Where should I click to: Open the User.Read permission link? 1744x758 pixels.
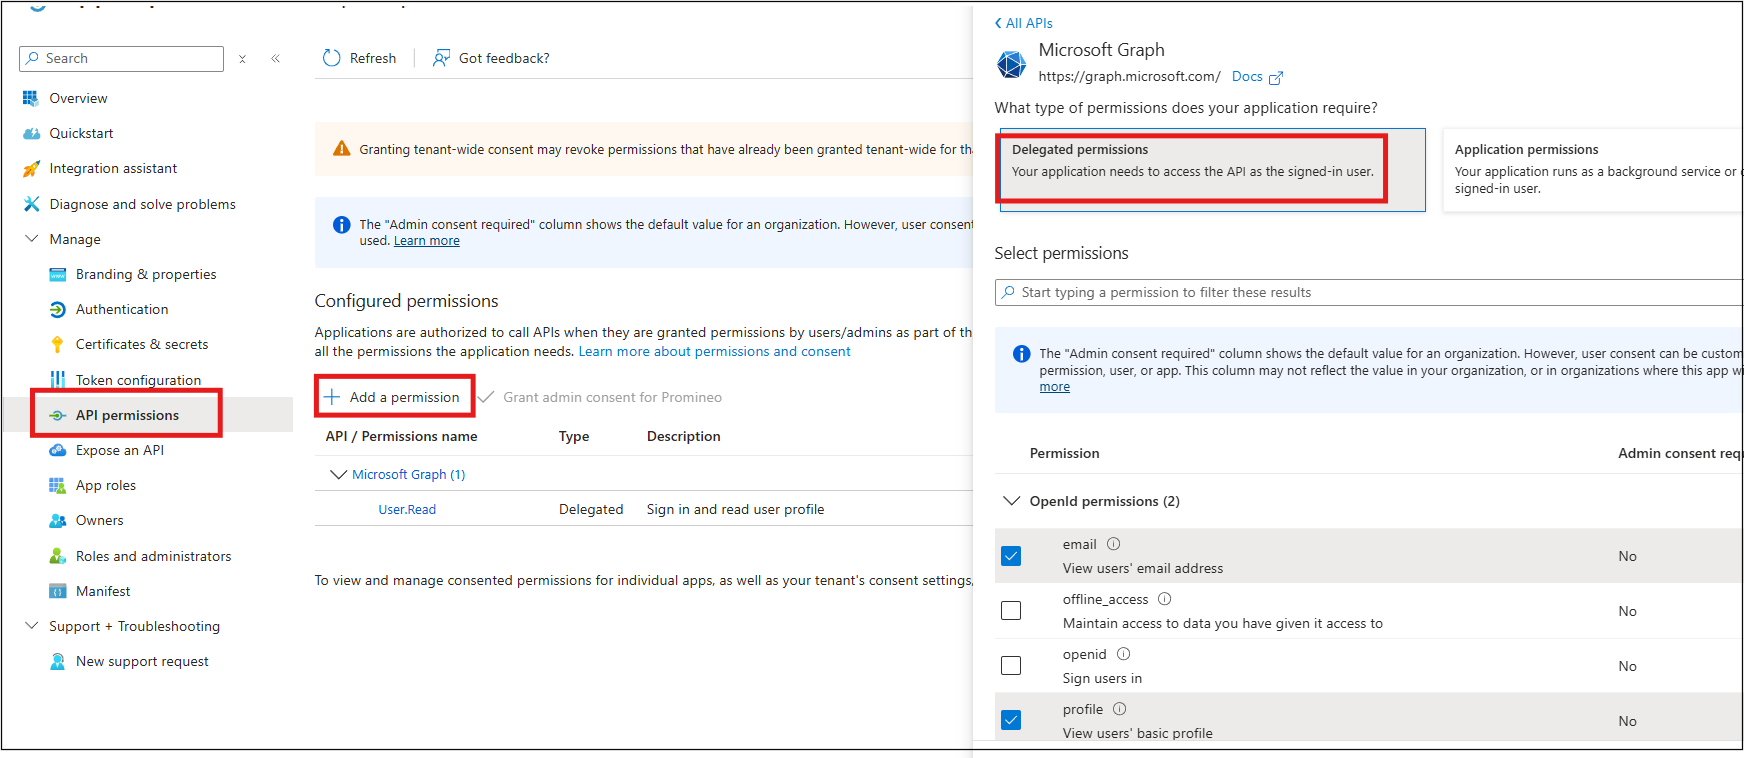tap(407, 509)
